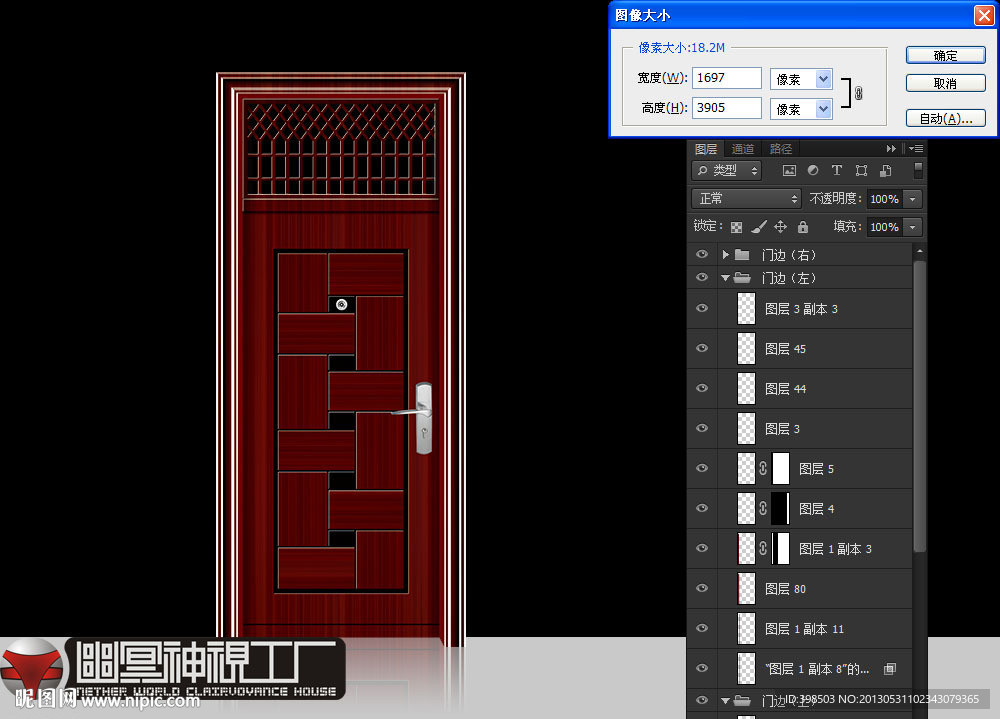This screenshot has width=1000, height=719.
Task: Click the folder icon of 门边（右）group
Action: click(x=742, y=255)
